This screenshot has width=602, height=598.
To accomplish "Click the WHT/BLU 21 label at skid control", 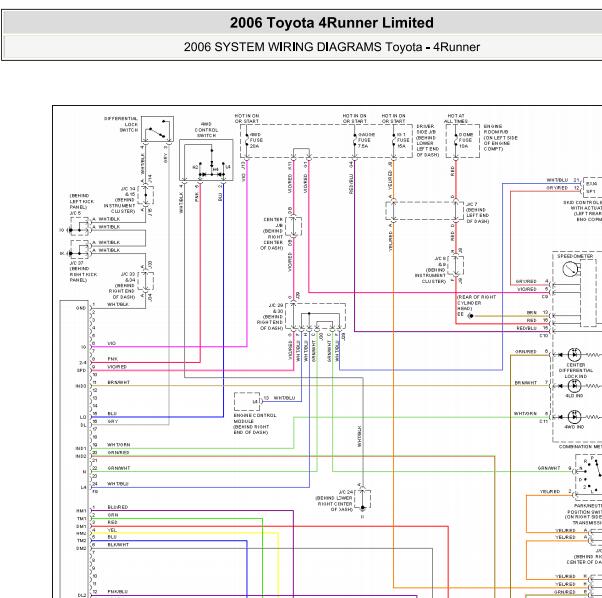I will tap(563, 180).
